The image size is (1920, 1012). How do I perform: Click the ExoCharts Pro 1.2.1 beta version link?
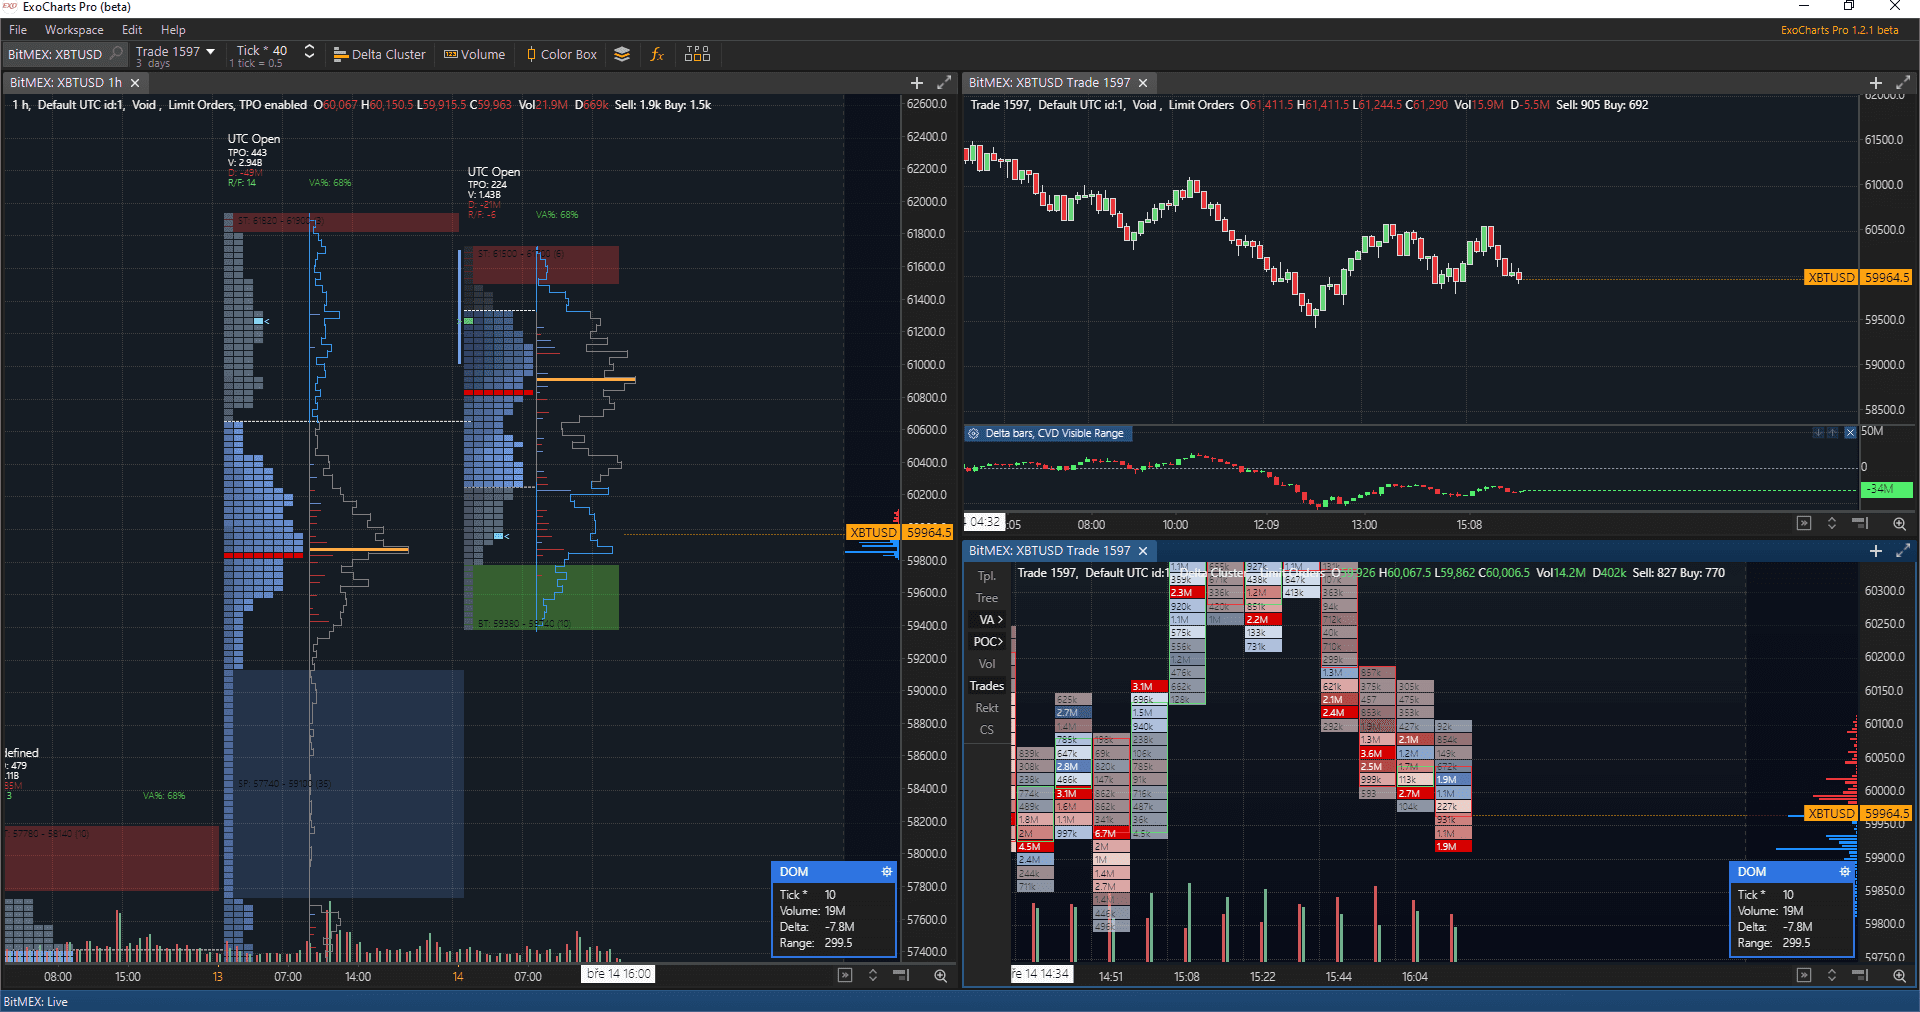click(1839, 30)
